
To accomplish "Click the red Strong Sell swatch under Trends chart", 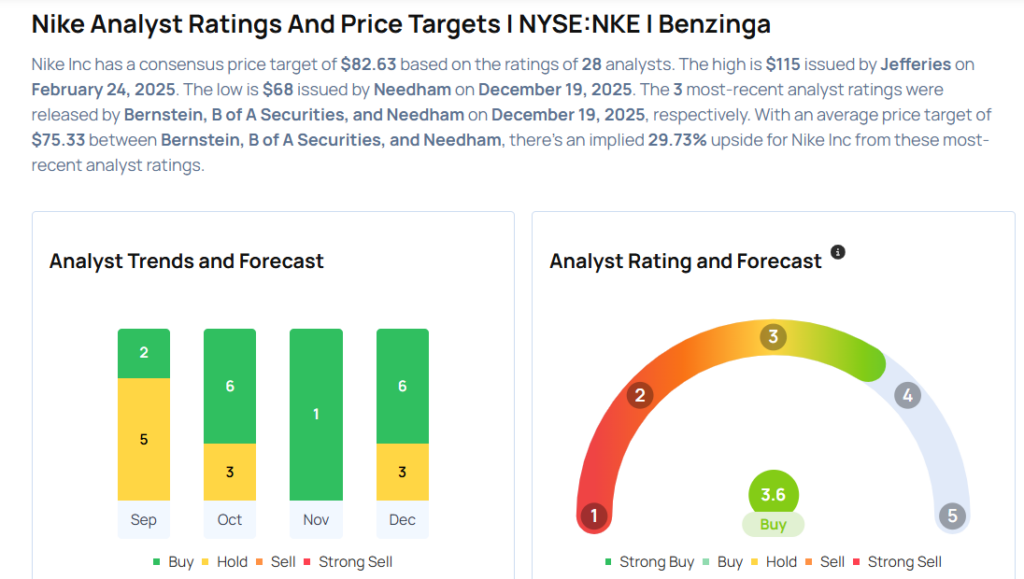I will 307,562.
